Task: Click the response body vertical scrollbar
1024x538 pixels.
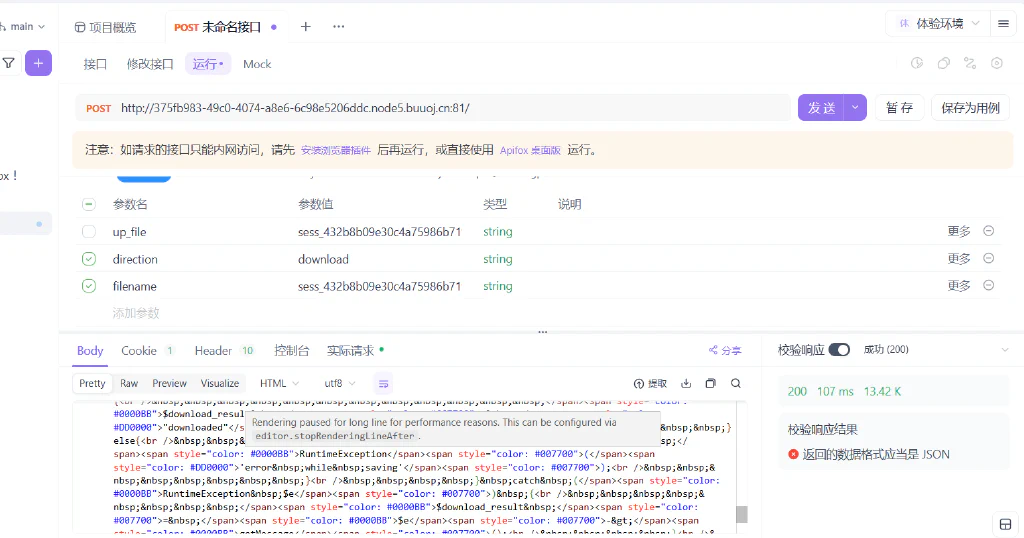Action: click(741, 514)
